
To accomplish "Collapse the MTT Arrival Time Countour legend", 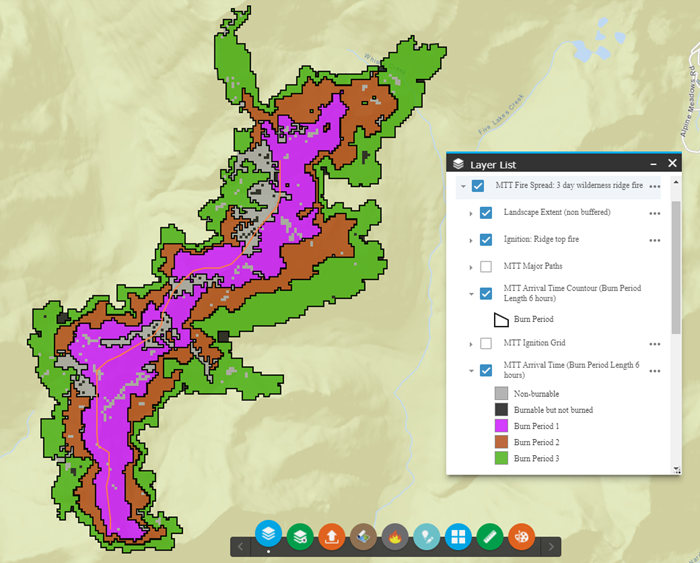I will (471, 294).
